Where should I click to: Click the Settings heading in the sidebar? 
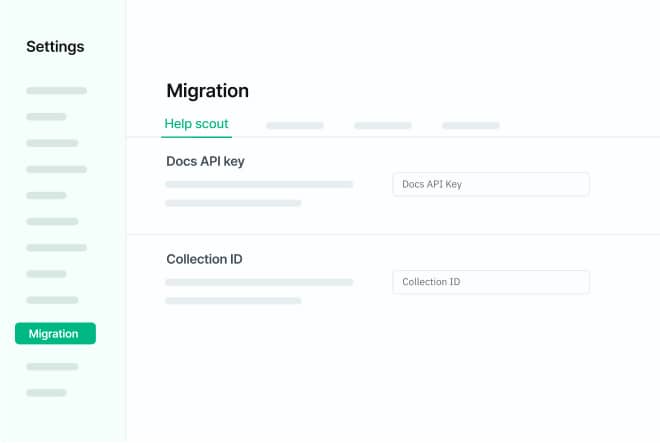click(55, 46)
